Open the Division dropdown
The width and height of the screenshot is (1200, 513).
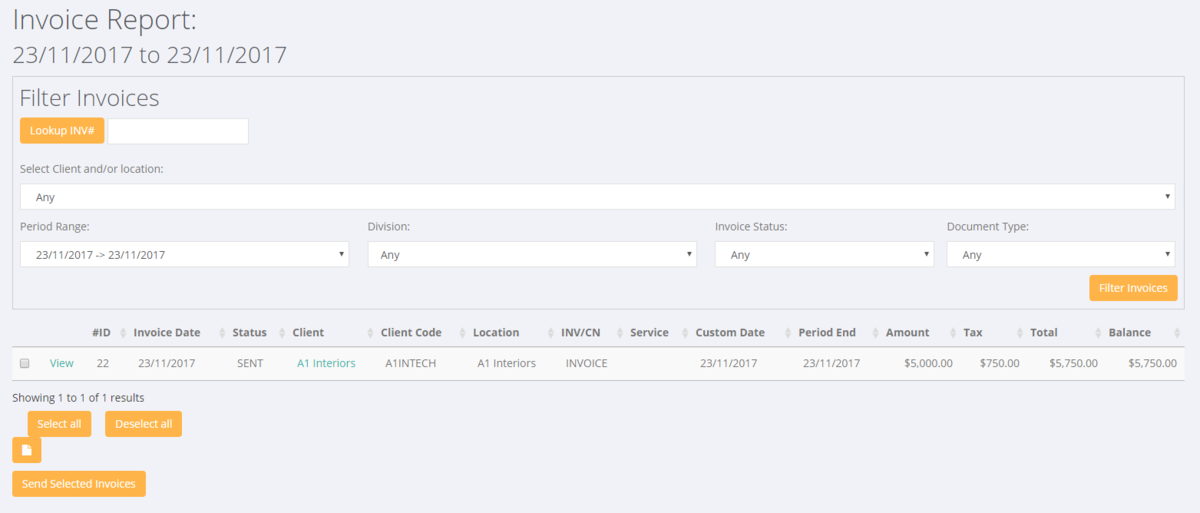pos(531,255)
